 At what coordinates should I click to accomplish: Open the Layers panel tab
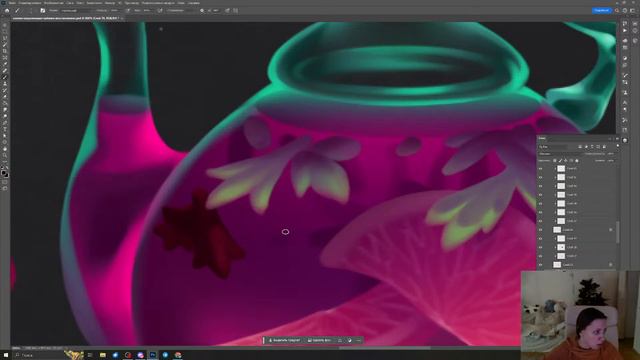tap(542, 138)
